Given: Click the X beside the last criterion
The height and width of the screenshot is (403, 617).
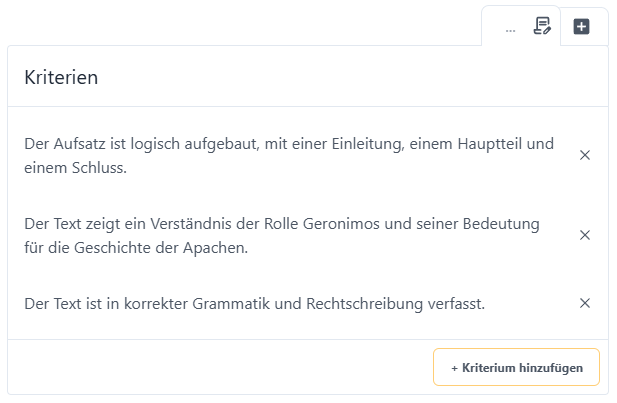Looking at the screenshot, I should coord(585,303).
